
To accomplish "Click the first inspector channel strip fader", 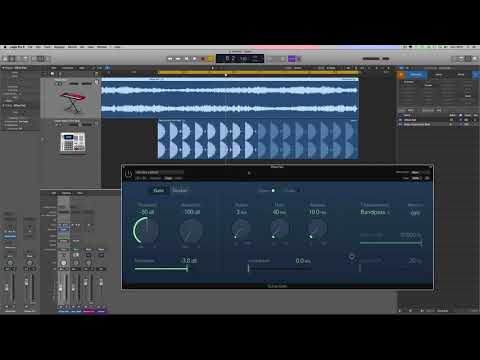I will 6,287.
